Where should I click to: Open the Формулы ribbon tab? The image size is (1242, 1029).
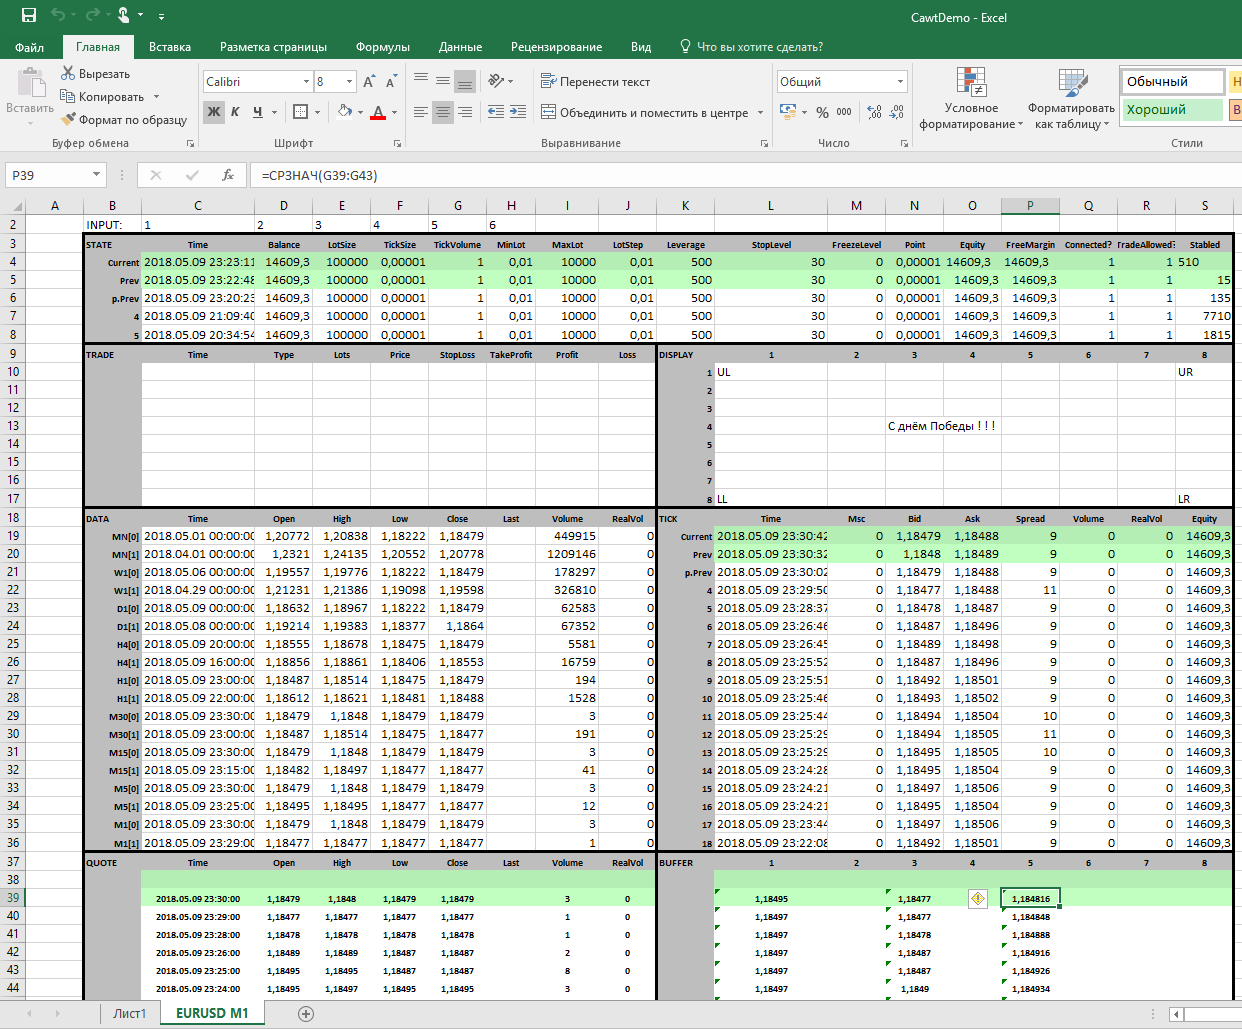382,47
